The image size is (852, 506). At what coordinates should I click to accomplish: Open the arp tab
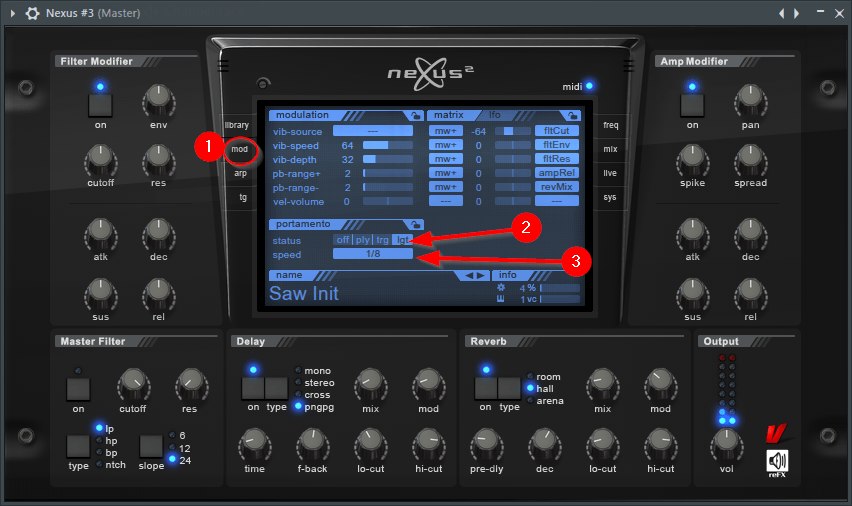click(x=240, y=173)
